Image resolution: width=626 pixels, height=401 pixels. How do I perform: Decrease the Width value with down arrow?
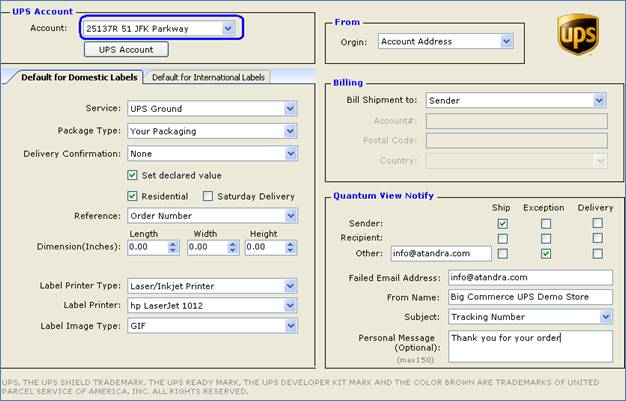click(x=233, y=250)
